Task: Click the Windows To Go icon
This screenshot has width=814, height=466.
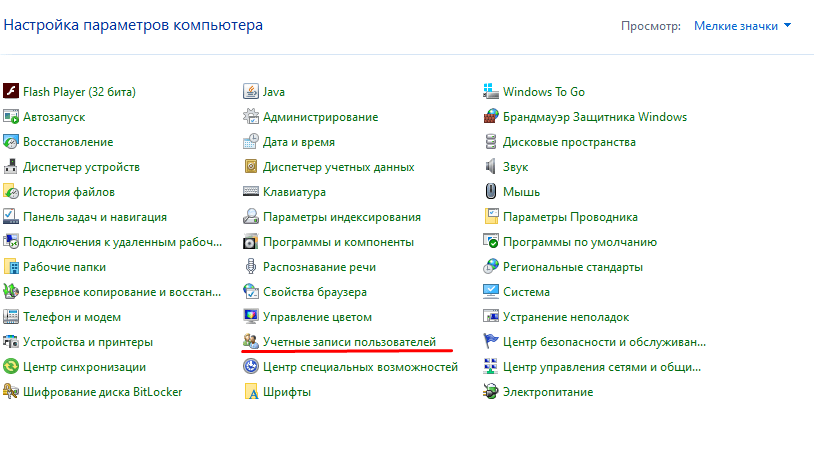Action: 491,92
